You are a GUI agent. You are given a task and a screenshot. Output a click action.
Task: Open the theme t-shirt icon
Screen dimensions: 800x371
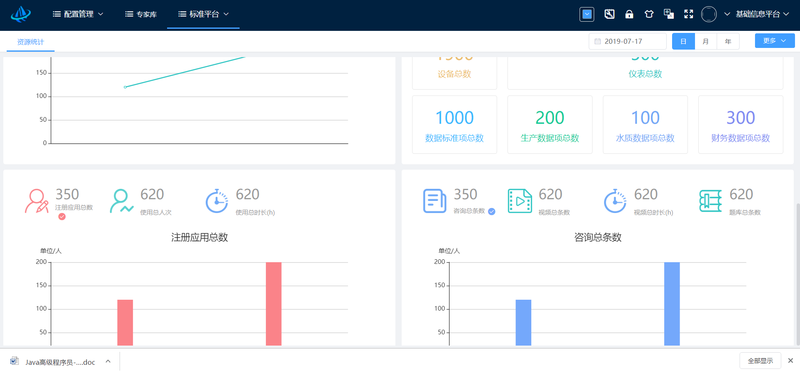tap(648, 14)
